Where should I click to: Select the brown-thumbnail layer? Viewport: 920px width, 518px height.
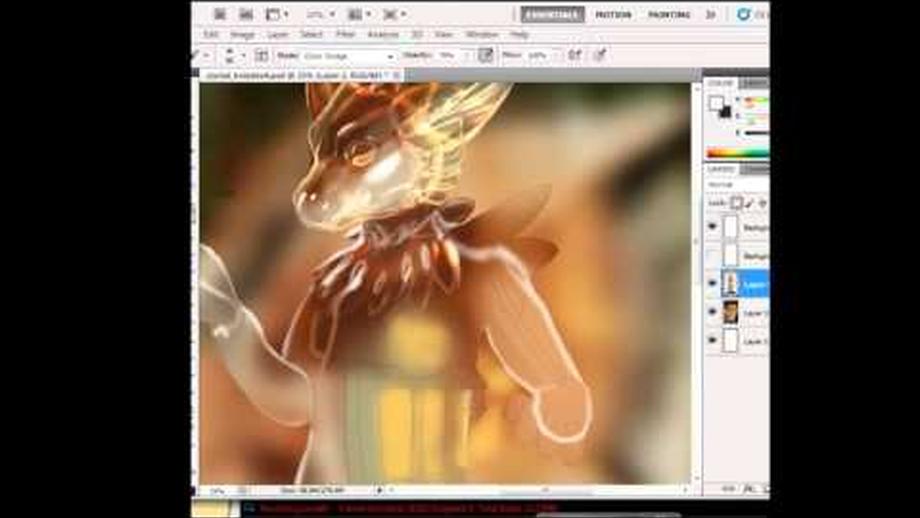coord(730,312)
